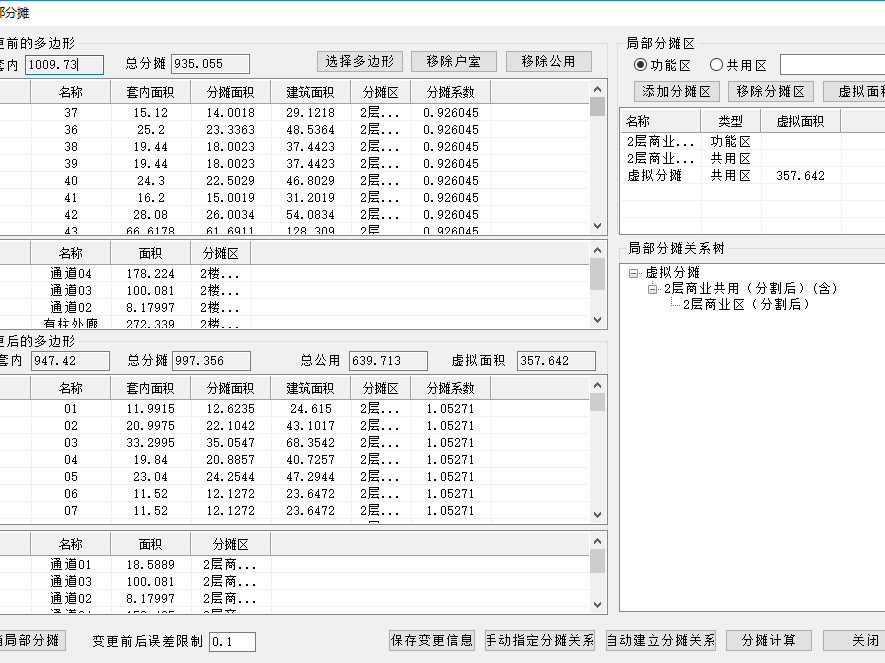Click the 选择多边形 button
The height and width of the screenshot is (663, 885).
pos(359,62)
